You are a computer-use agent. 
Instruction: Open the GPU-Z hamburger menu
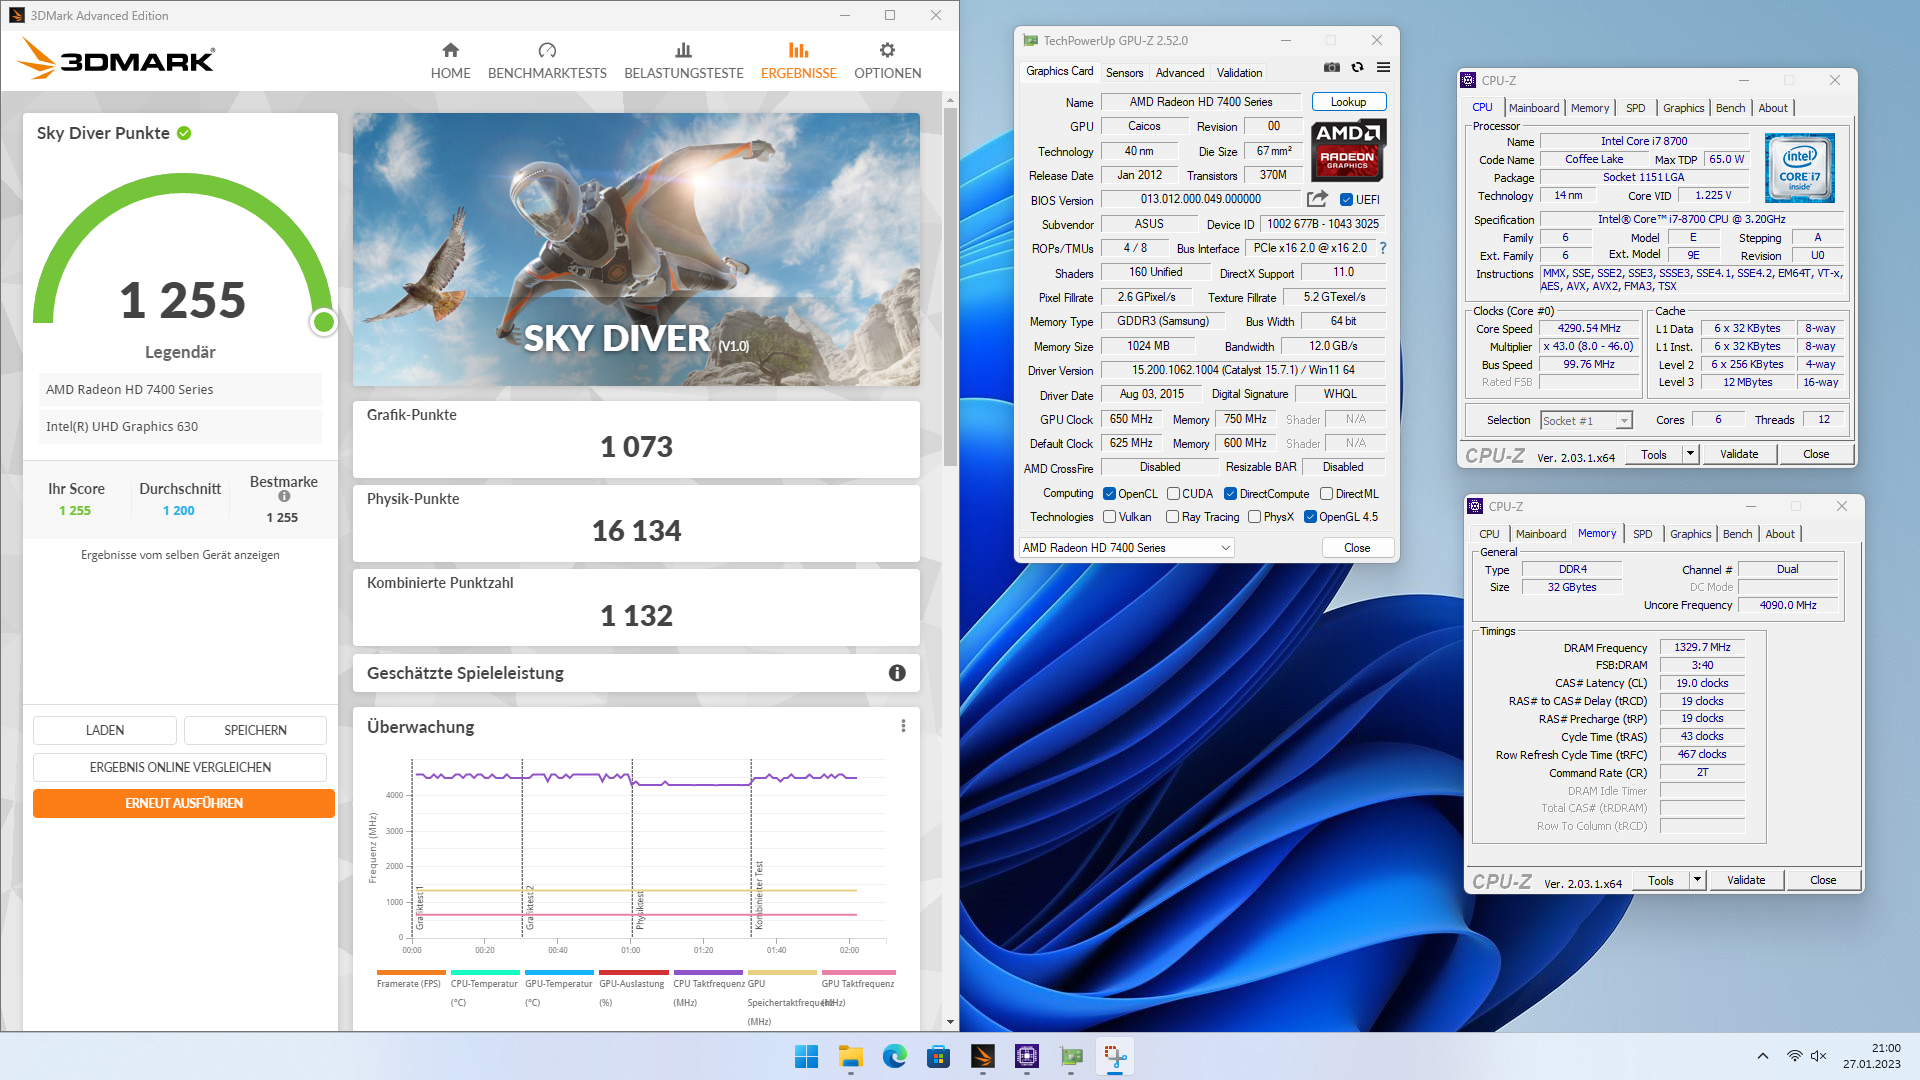(x=1383, y=67)
